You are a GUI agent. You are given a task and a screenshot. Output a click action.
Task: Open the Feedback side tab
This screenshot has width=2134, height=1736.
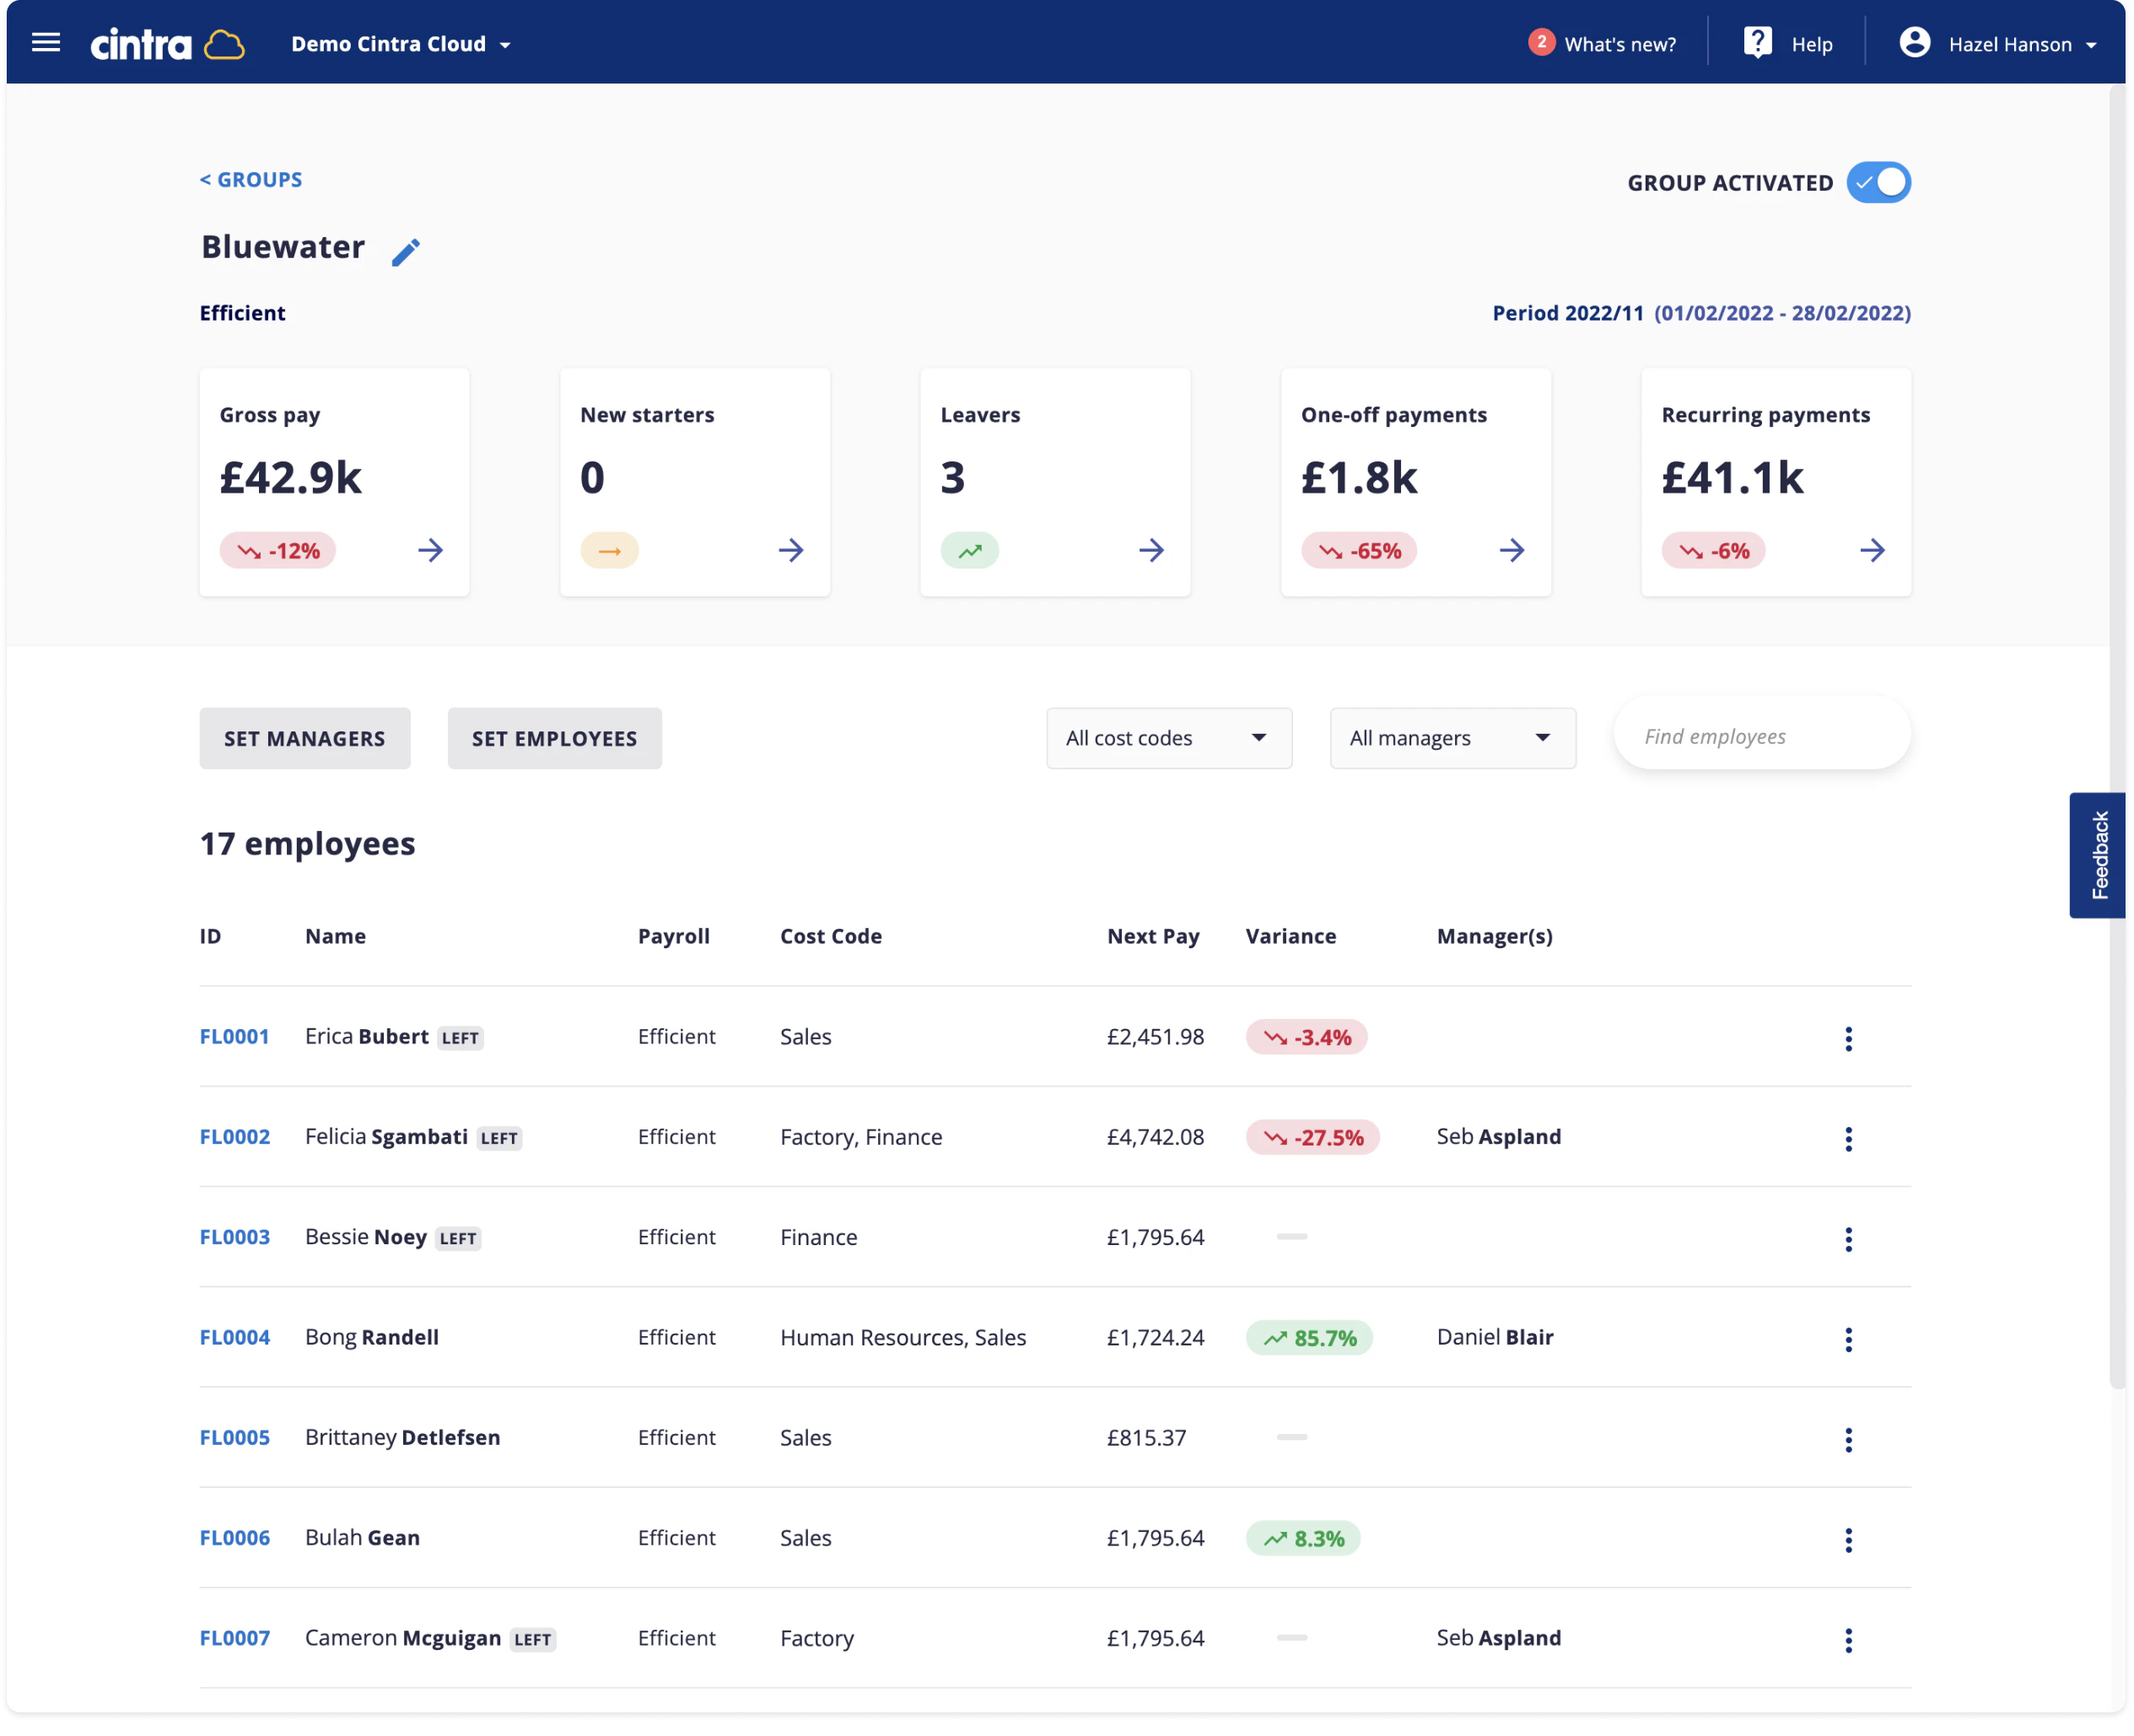pos(2098,855)
